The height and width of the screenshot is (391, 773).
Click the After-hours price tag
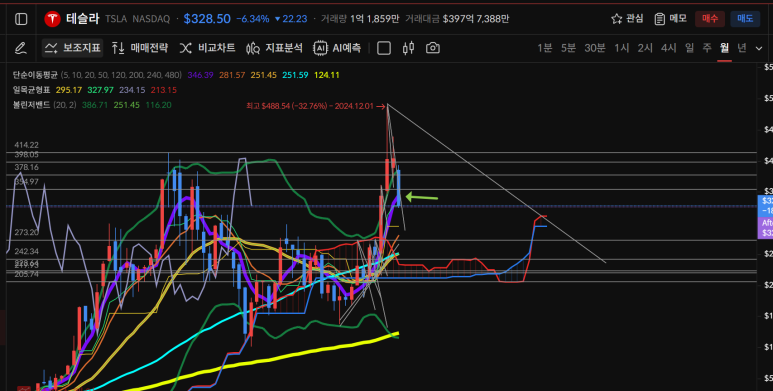pyautogui.click(x=765, y=228)
